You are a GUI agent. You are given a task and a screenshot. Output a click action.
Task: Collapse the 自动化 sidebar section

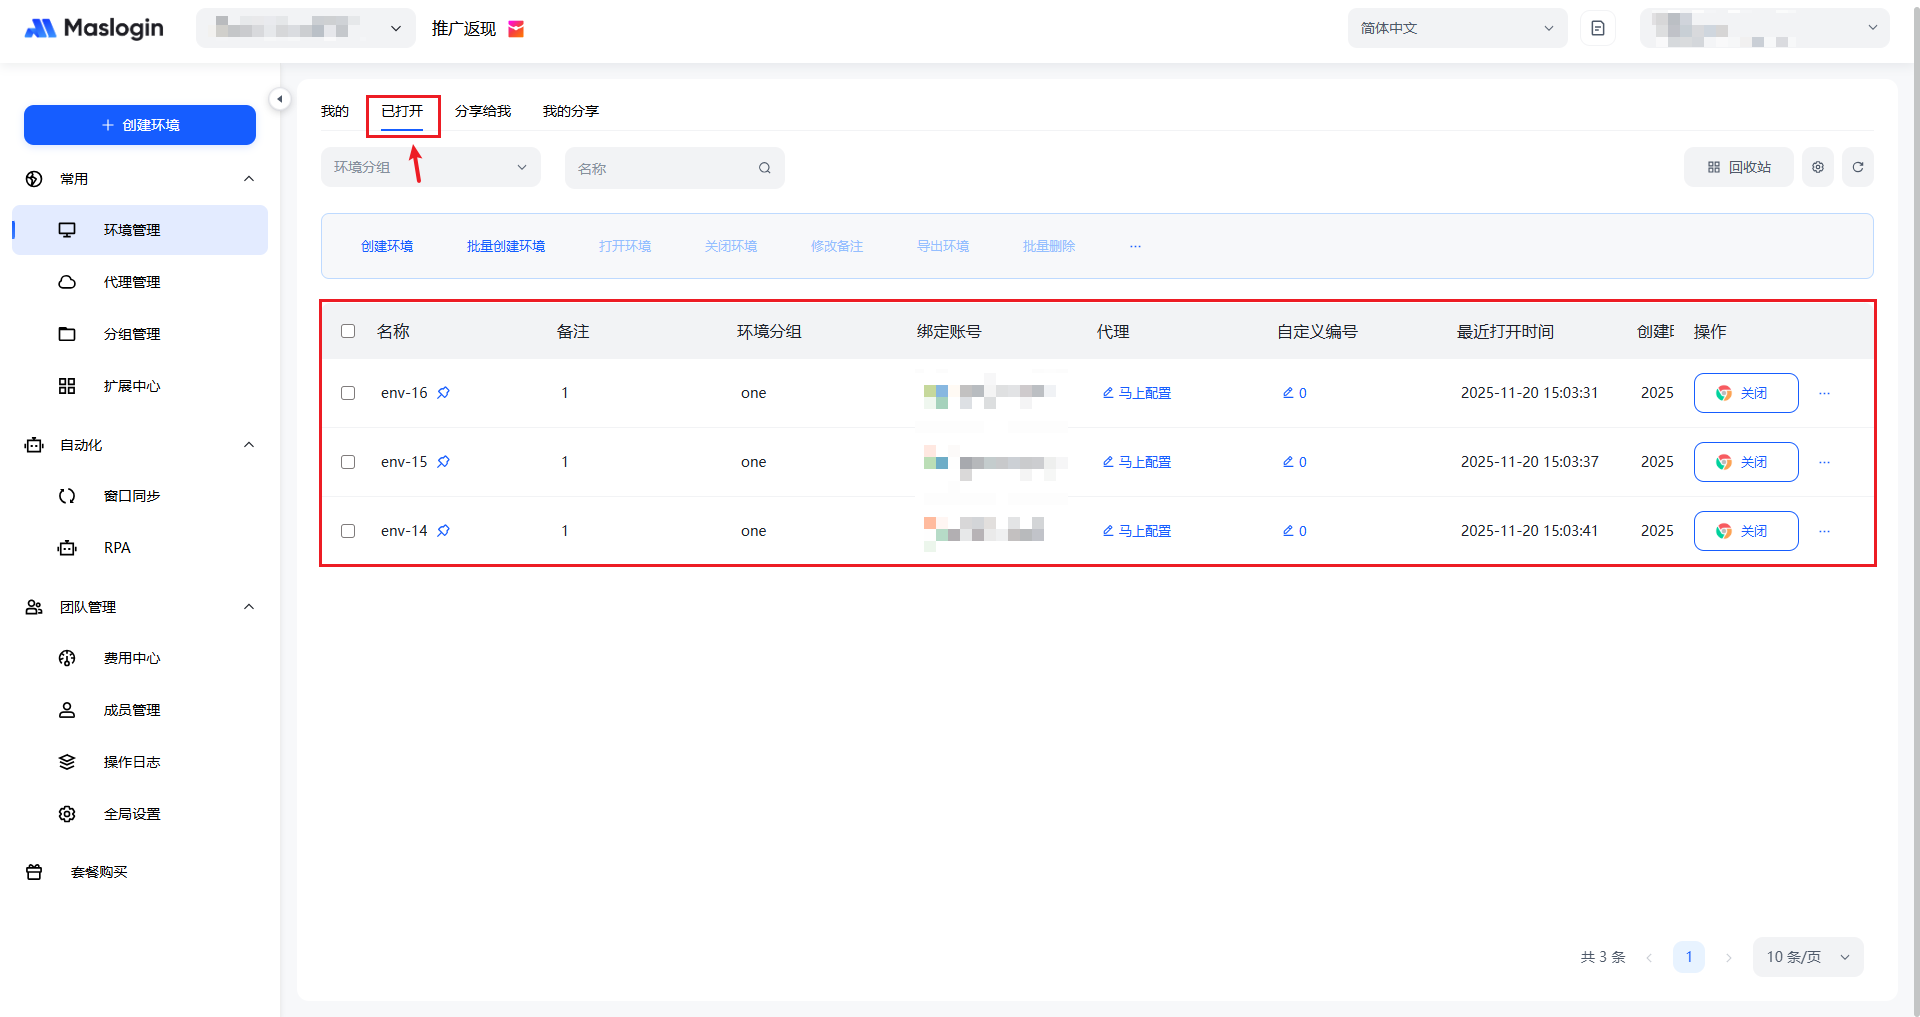pos(249,445)
